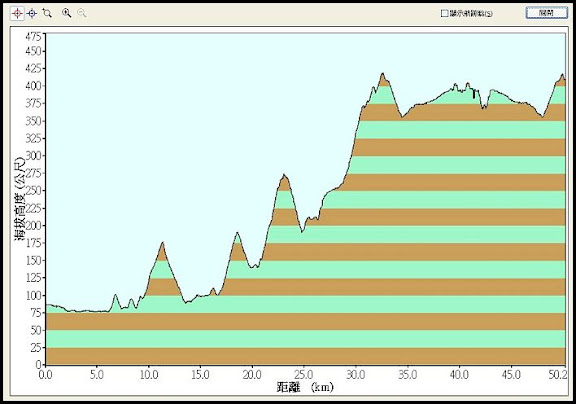Activate the zoom-to-selection box tool
The height and width of the screenshot is (404, 576).
47,13
